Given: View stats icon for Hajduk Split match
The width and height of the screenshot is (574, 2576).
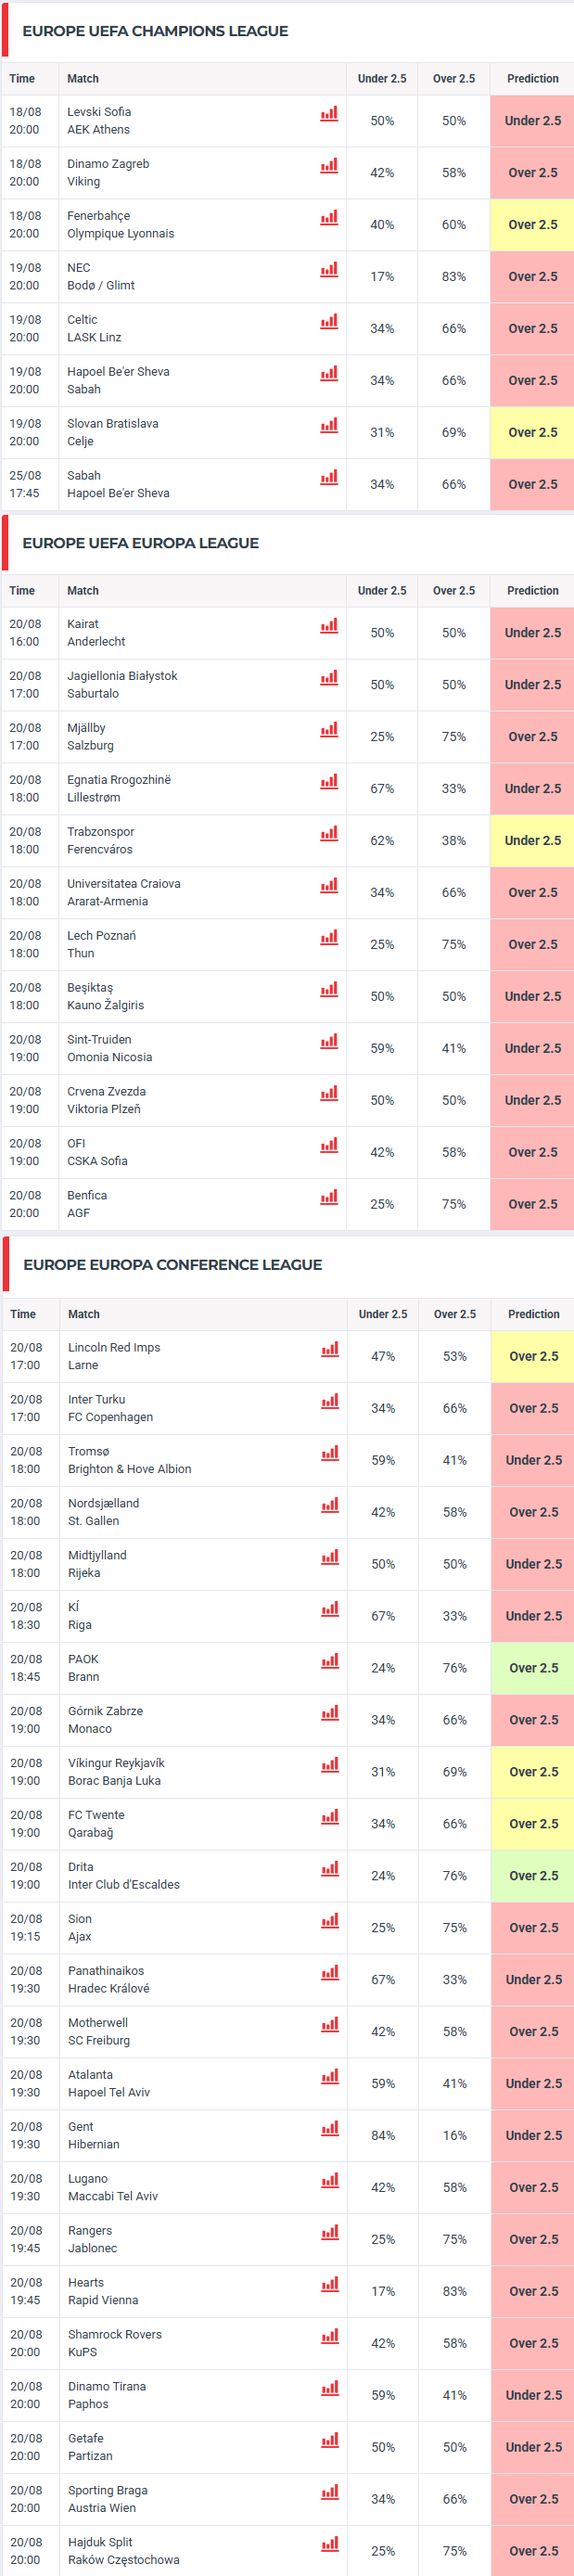Looking at the screenshot, I should [330, 2546].
